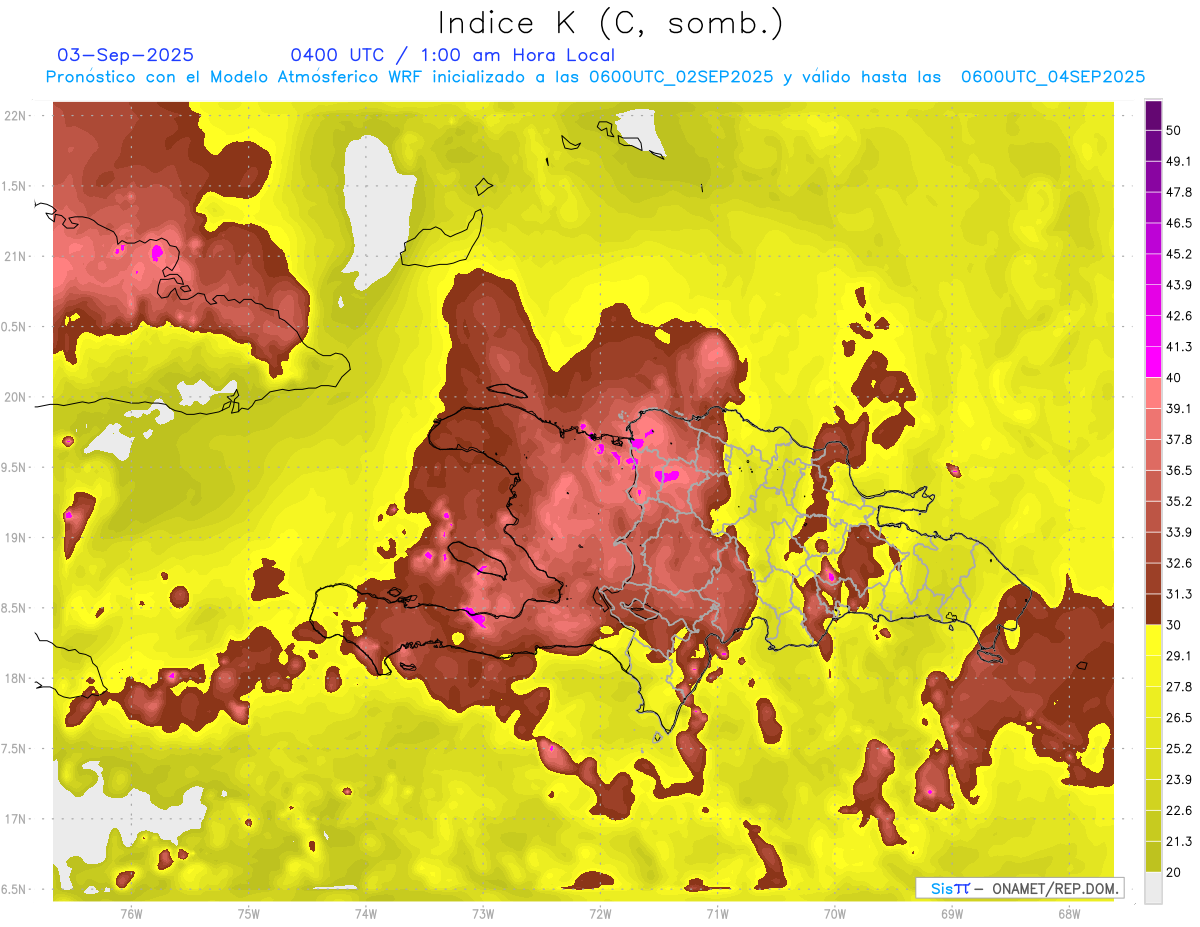This screenshot has width=1200, height=927.
Task: Select the 68W longitude axis label
Action: coord(1068,914)
